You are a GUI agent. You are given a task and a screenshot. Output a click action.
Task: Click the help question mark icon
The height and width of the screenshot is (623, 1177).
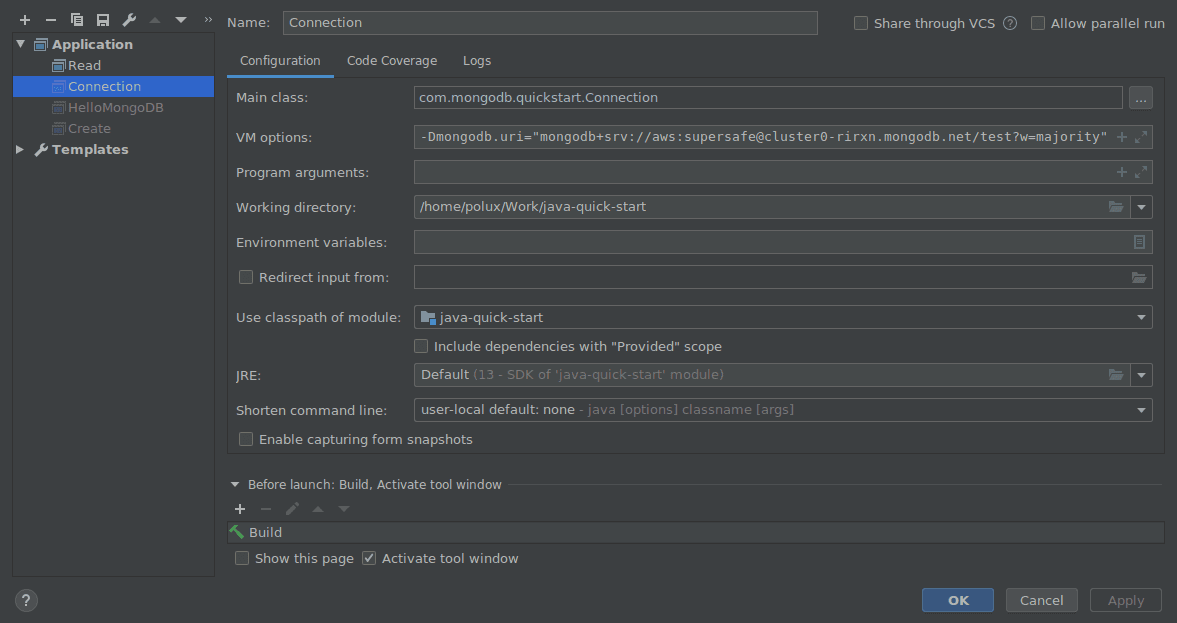point(26,600)
